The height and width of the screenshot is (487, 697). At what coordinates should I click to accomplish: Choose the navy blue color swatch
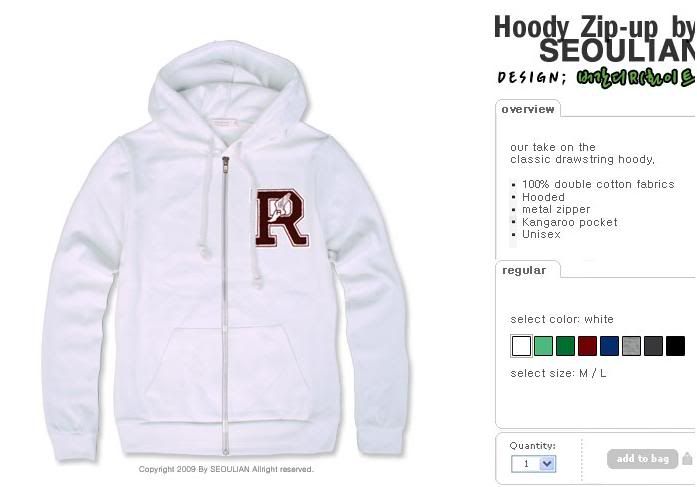tap(609, 346)
